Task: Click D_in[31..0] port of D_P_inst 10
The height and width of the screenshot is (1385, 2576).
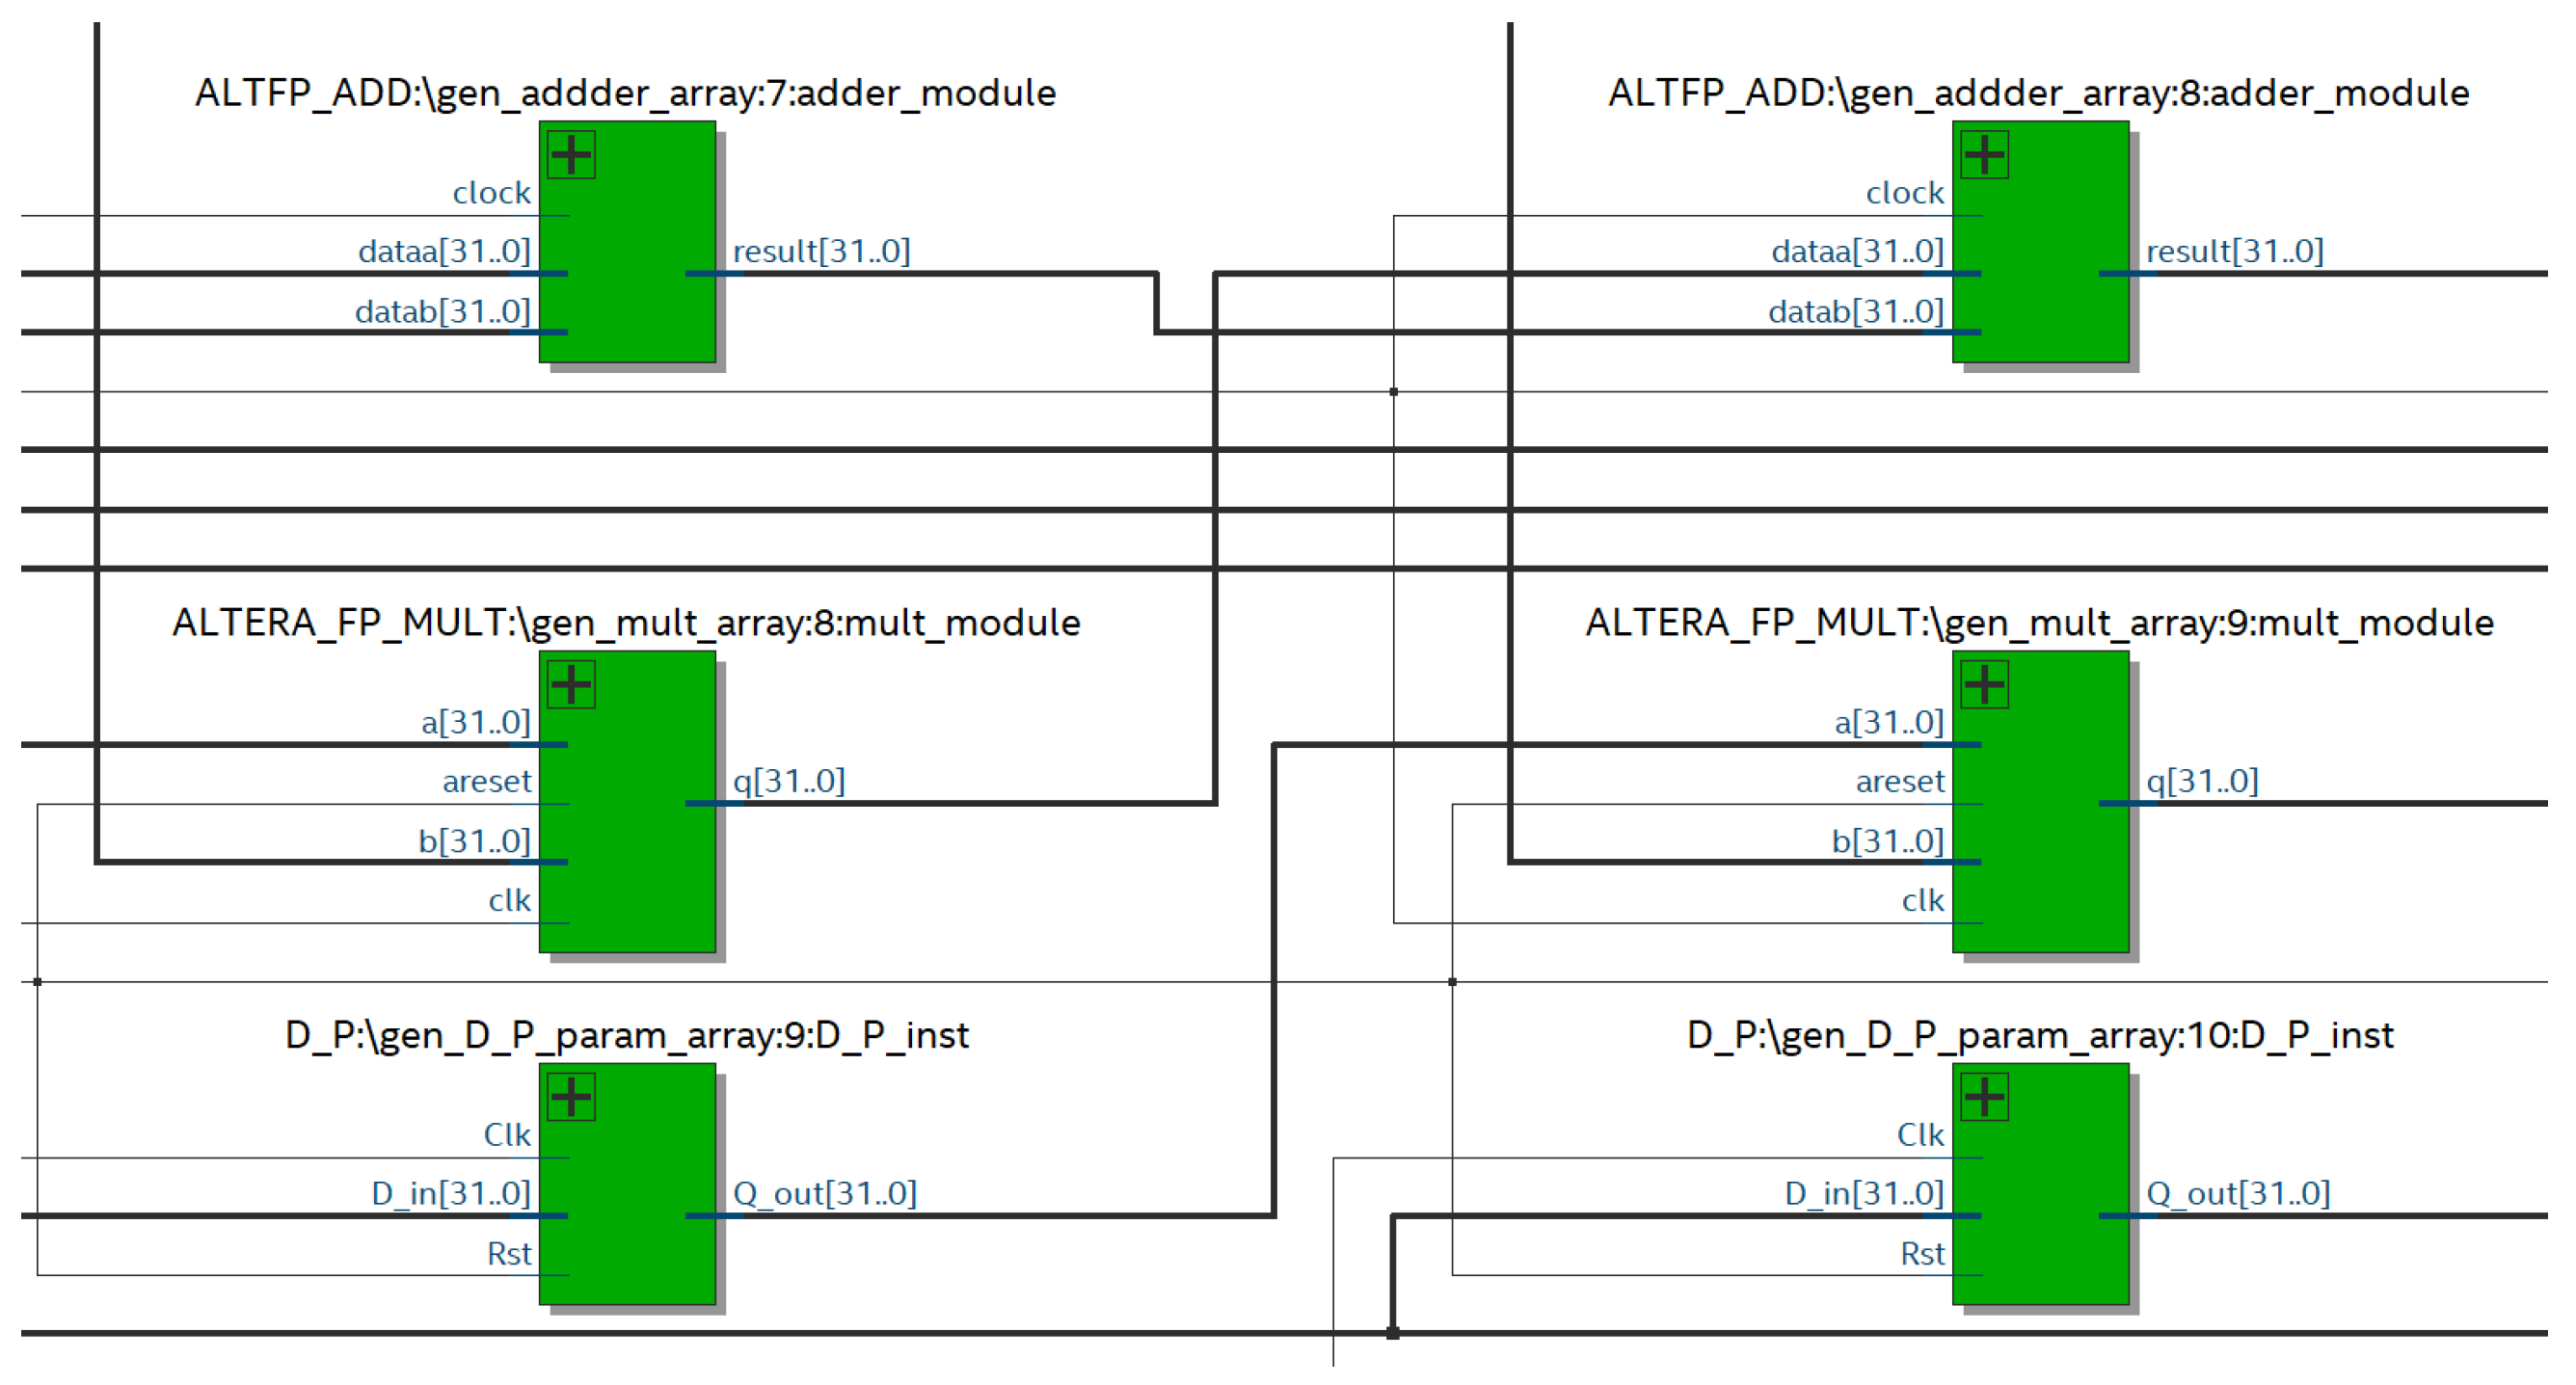Action: click(1864, 1193)
